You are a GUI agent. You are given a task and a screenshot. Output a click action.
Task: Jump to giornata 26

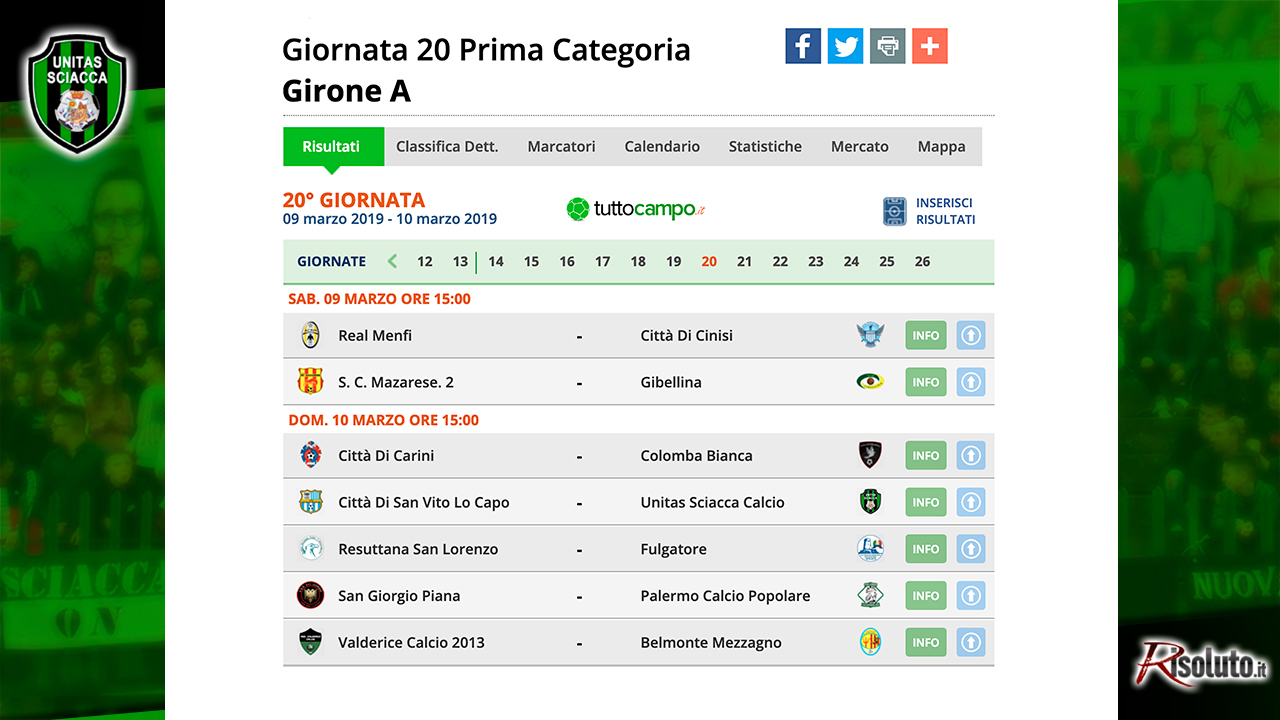[922, 261]
